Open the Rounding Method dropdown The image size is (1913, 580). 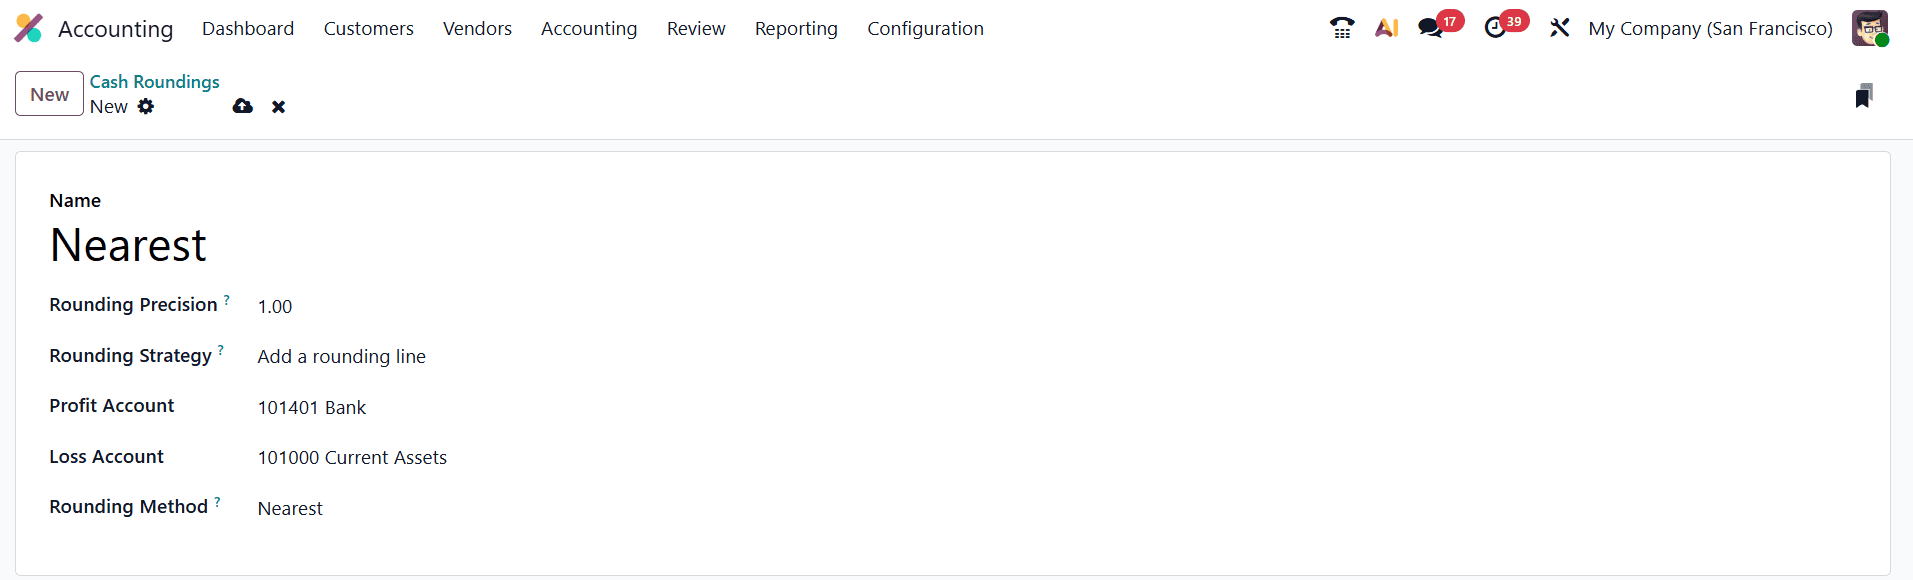point(290,508)
